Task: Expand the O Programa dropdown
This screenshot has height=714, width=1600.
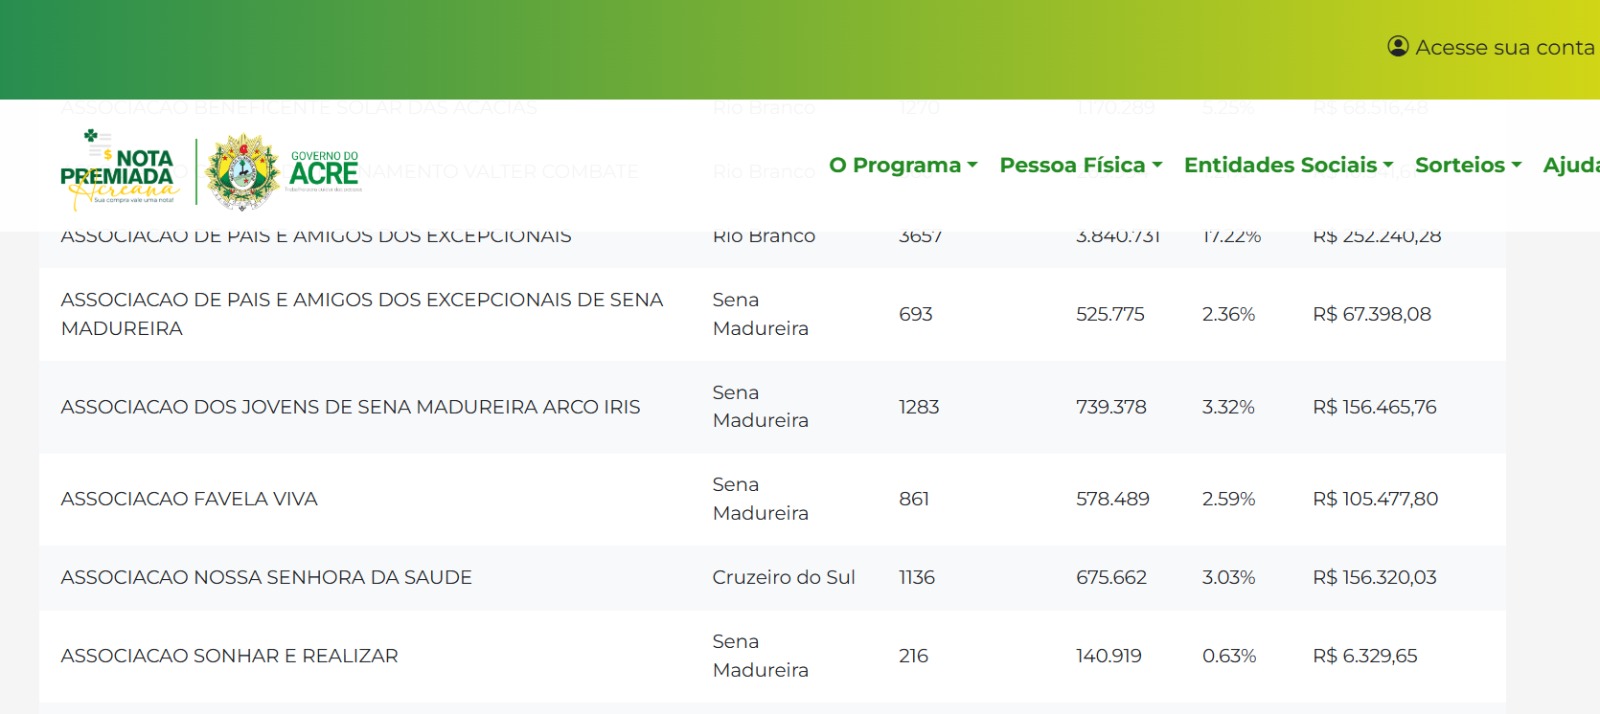Action: point(902,165)
